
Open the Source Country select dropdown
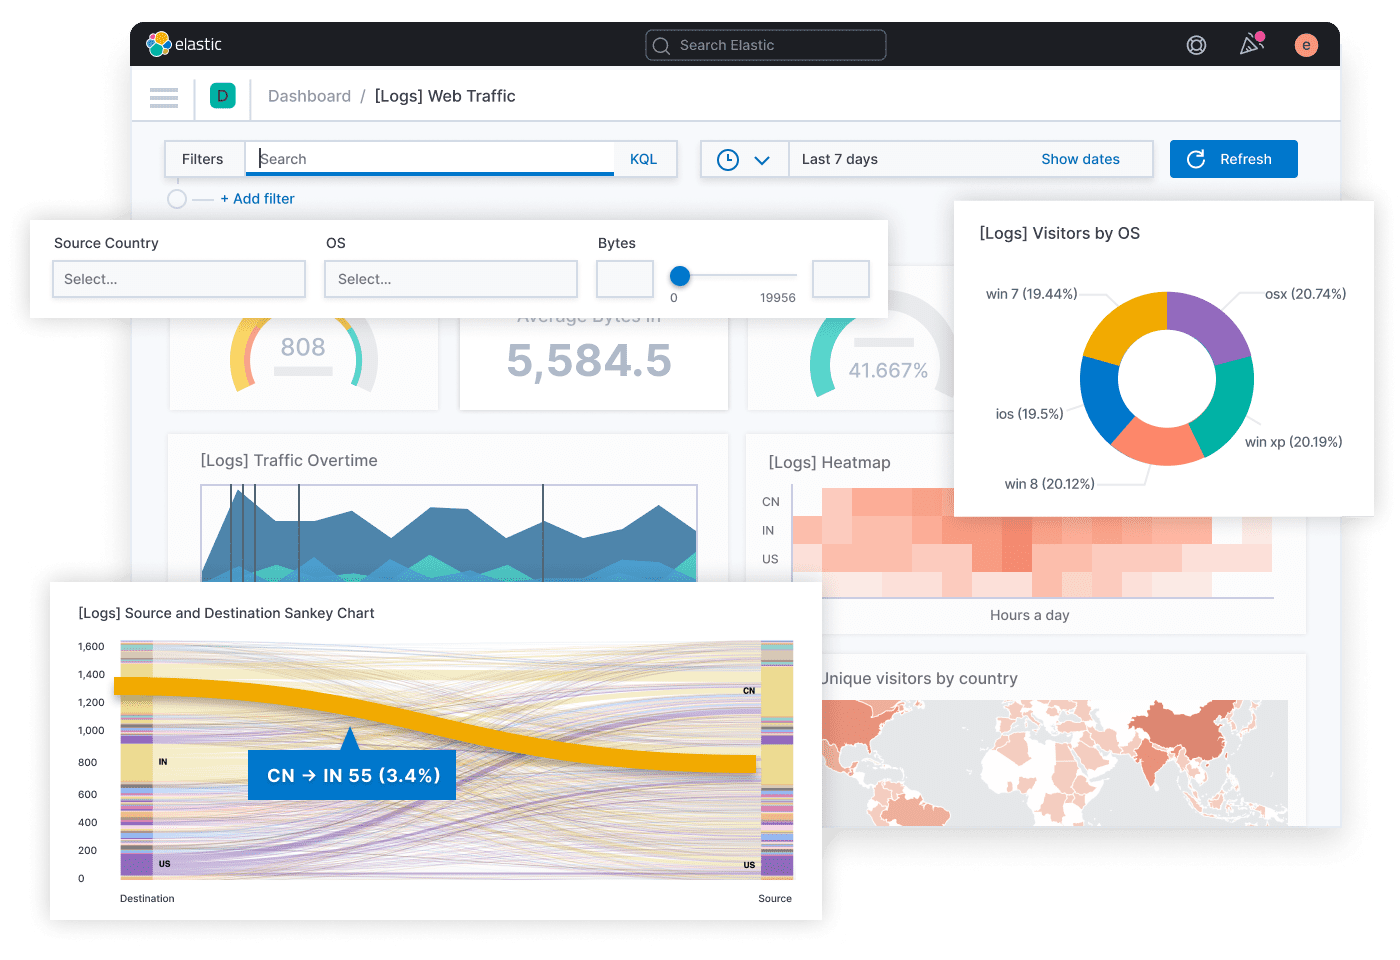point(178,279)
